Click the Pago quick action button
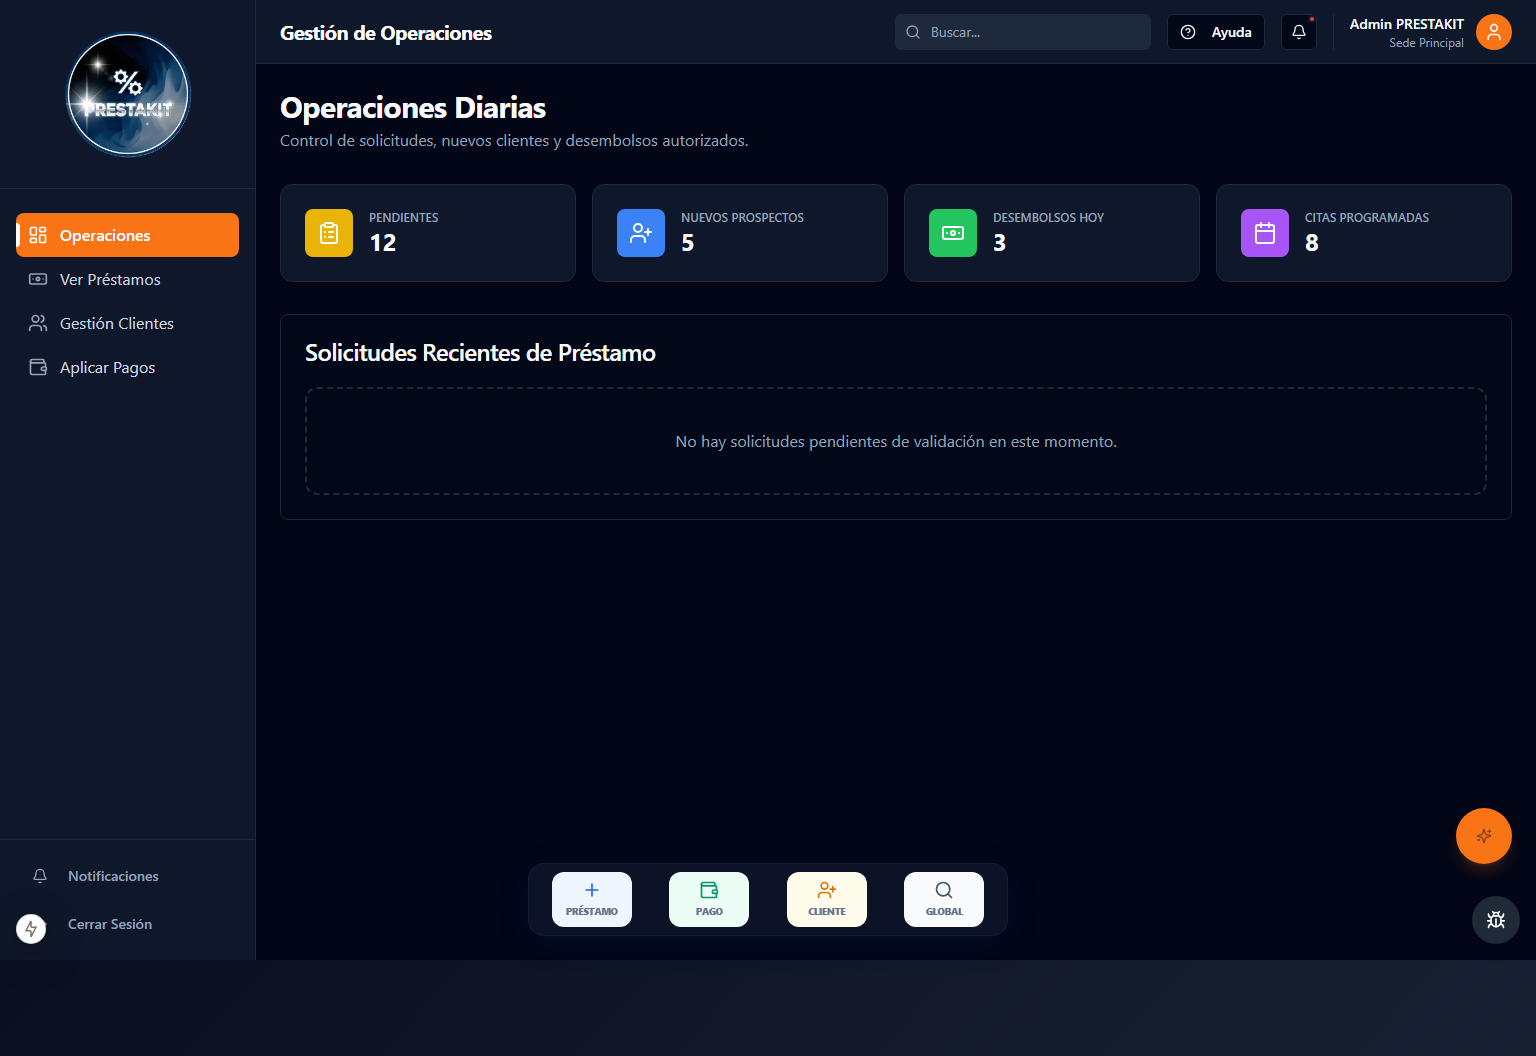Image resolution: width=1536 pixels, height=1056 pixels. (709, 899)
